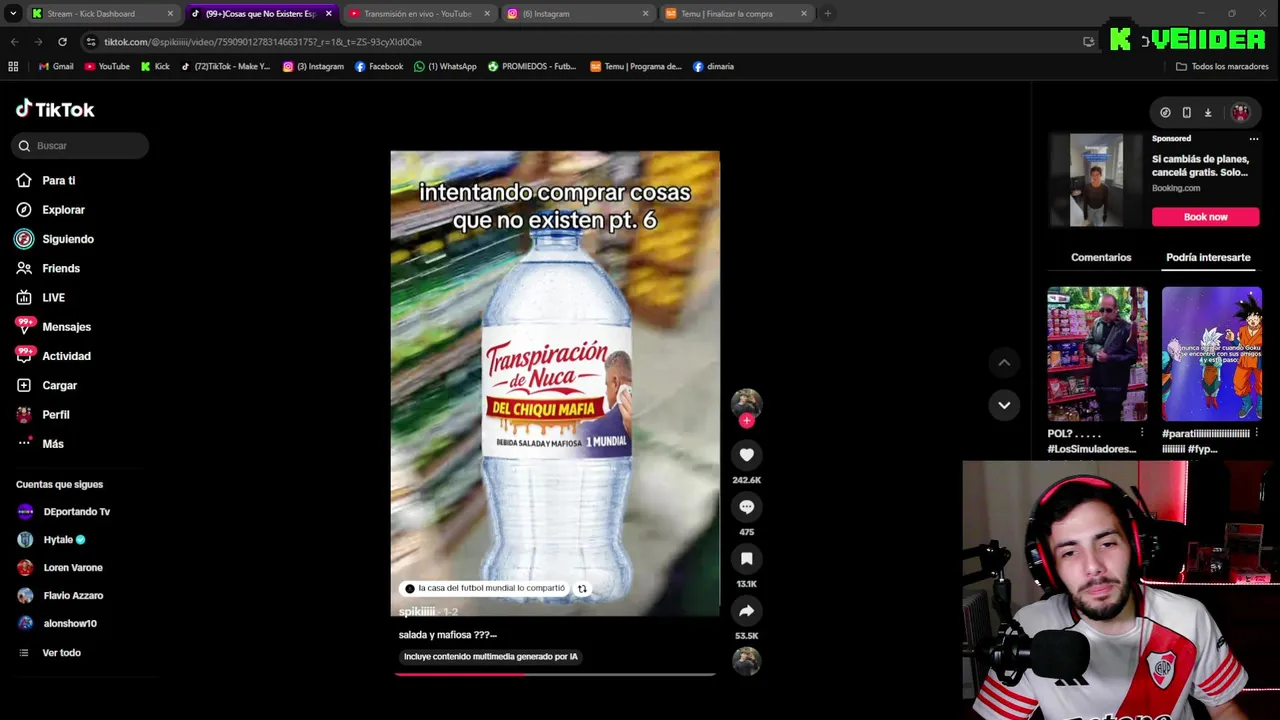Click the get app phone icon
The height and width of the screenshot is (720, 1280).
tap(1186, 113)
